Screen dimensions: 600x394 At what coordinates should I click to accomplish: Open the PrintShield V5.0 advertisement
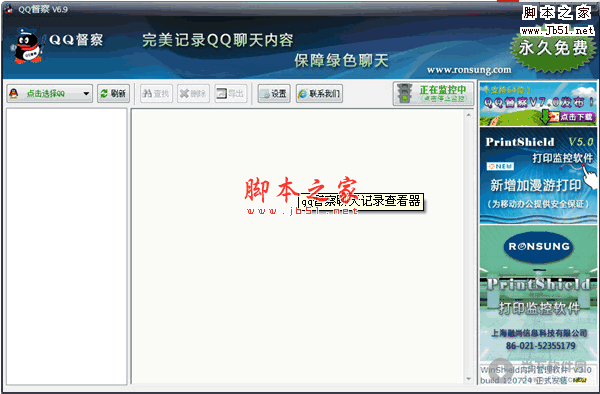click(538, 175)
